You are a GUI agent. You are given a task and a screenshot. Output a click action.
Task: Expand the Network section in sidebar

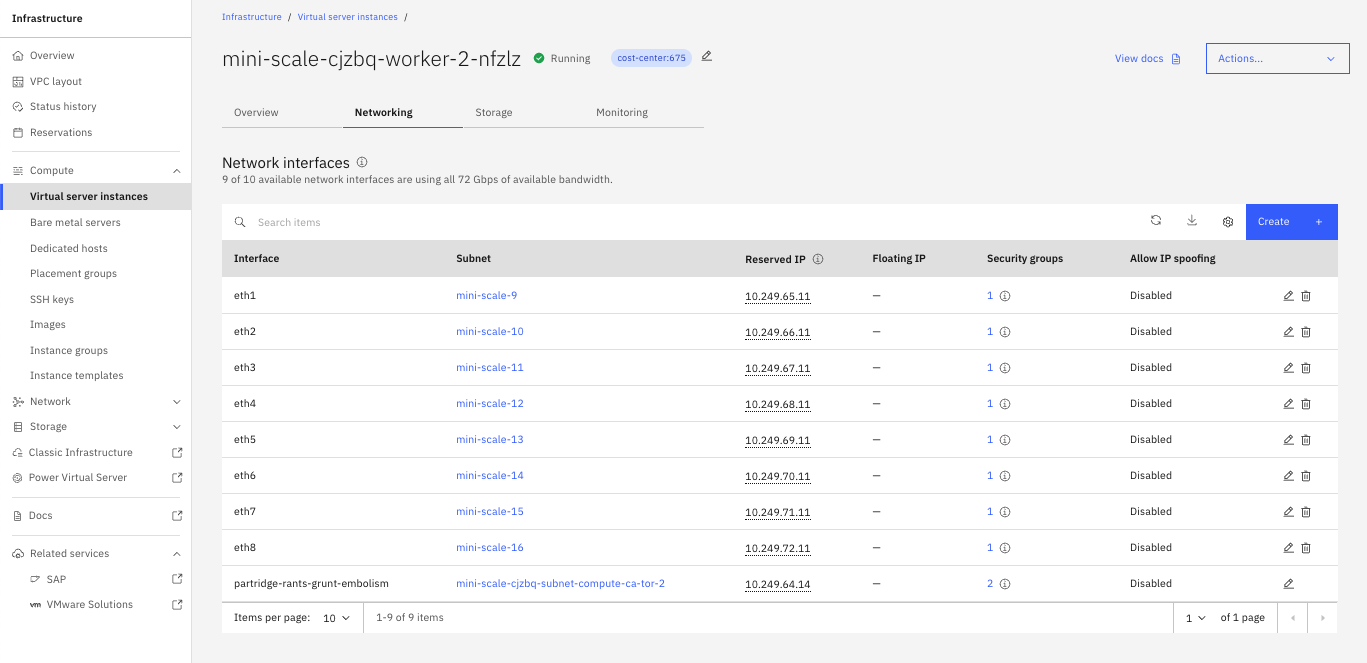(177, 402)
